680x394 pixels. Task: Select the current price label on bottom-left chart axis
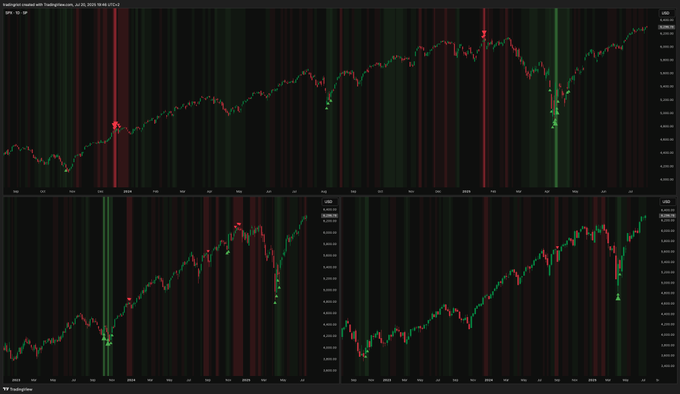point(330,215)
